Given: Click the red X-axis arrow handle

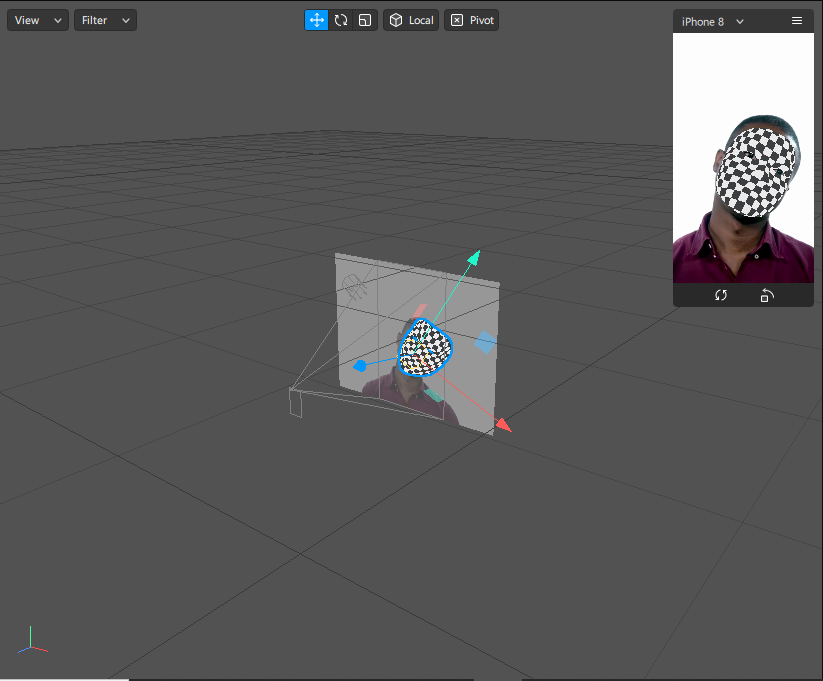Looking at the screenshot, I should (503, 425).
